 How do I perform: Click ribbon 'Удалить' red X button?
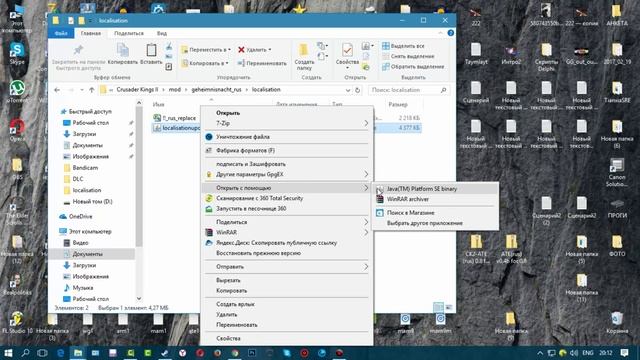(x=255, y=49)
